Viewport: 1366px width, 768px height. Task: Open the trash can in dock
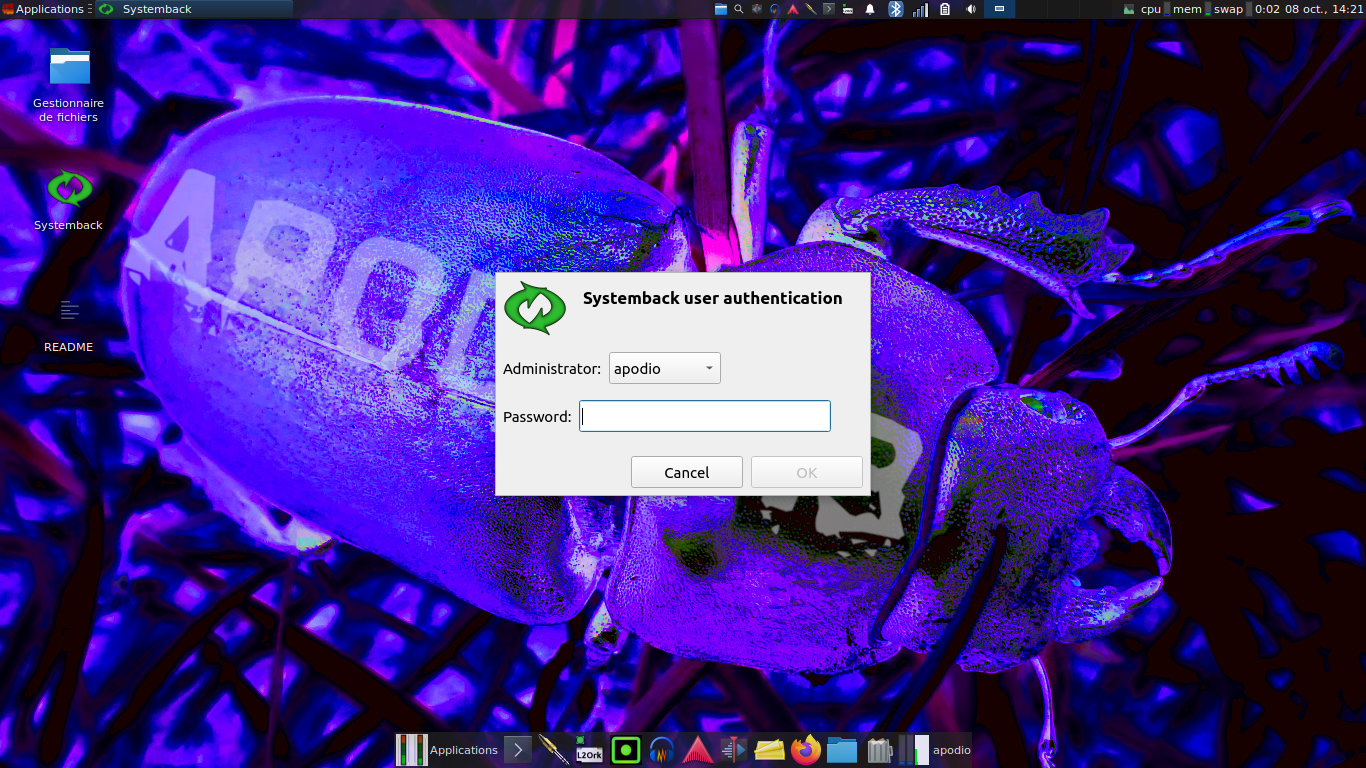tap(878, 749)
